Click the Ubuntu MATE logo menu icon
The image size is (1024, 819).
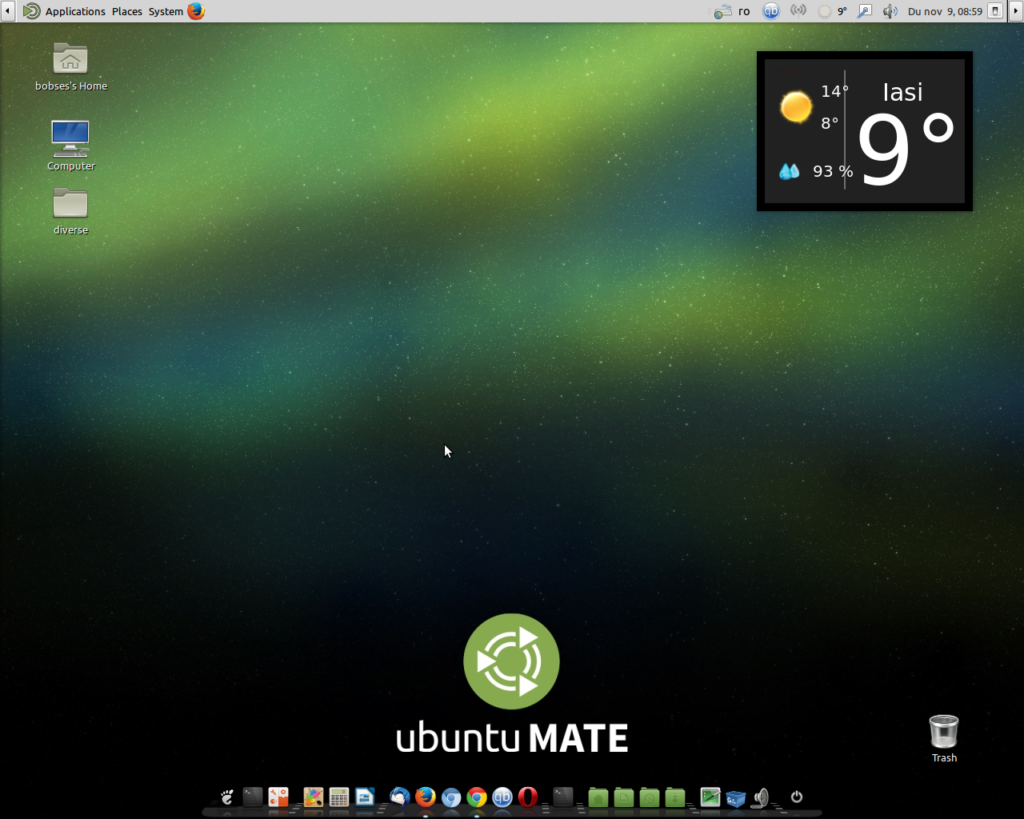pyautogui.click(x=31, y=11)
